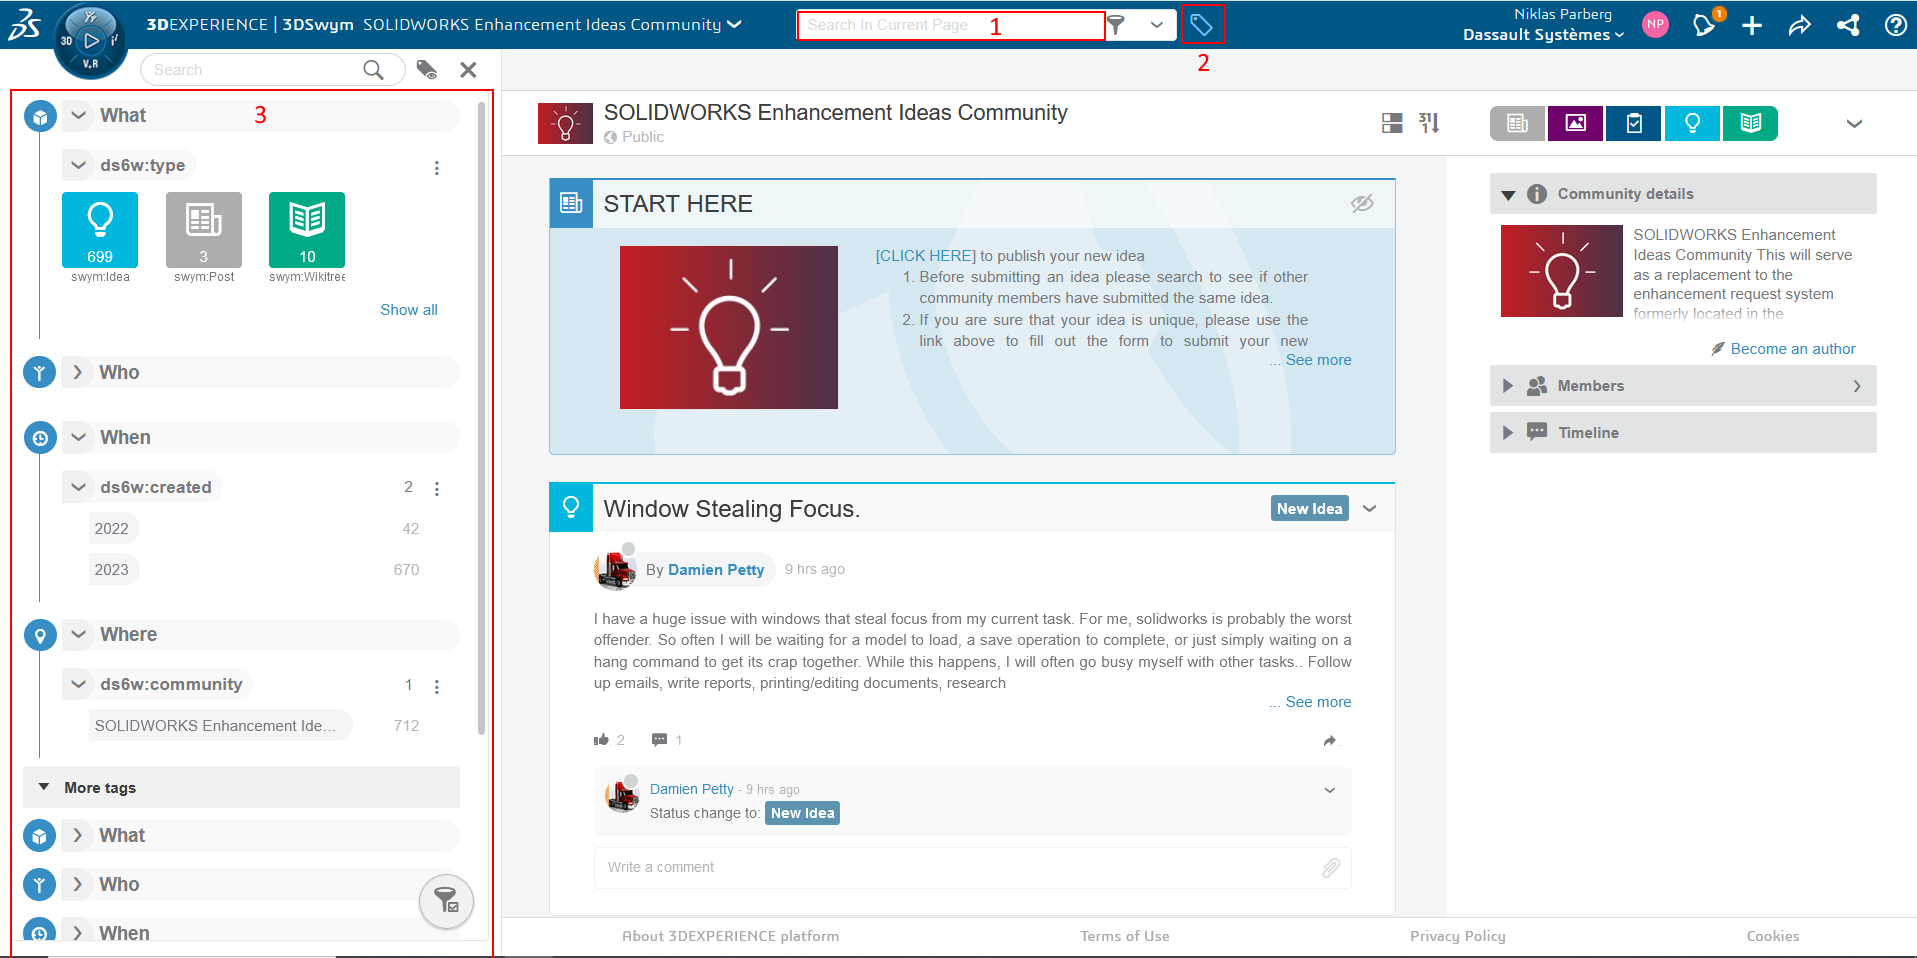1917x958 pixels.
Task: Click the attachment paperclip in comment box
Action: pyautogui.click(x=1330, y=868)
